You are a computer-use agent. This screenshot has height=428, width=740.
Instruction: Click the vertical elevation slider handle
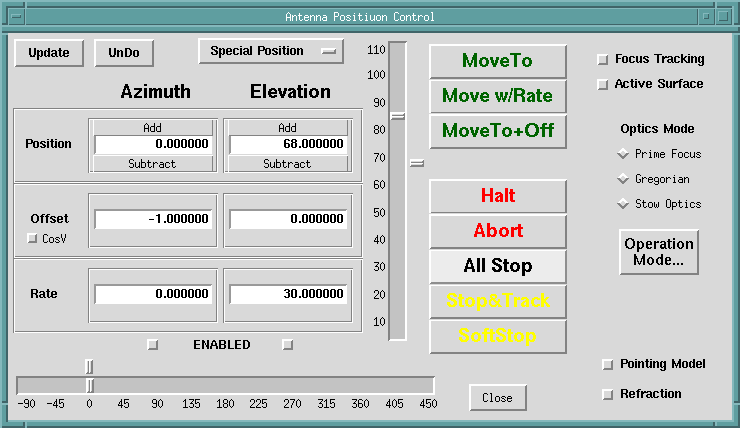click(x=397, y=116)
